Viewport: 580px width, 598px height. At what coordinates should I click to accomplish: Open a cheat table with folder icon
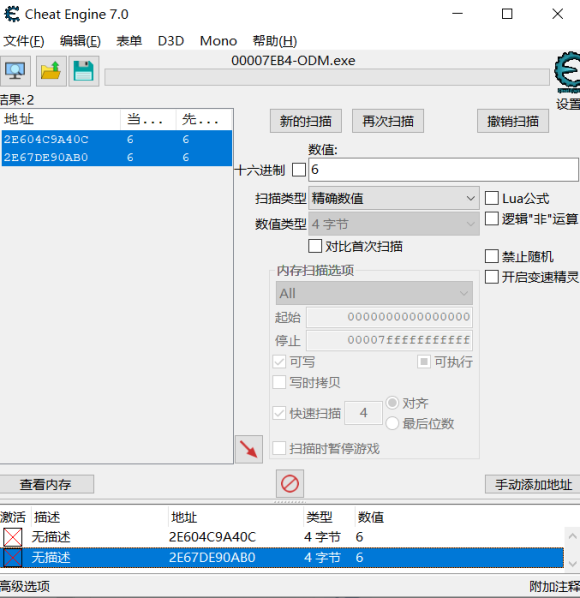51,71
